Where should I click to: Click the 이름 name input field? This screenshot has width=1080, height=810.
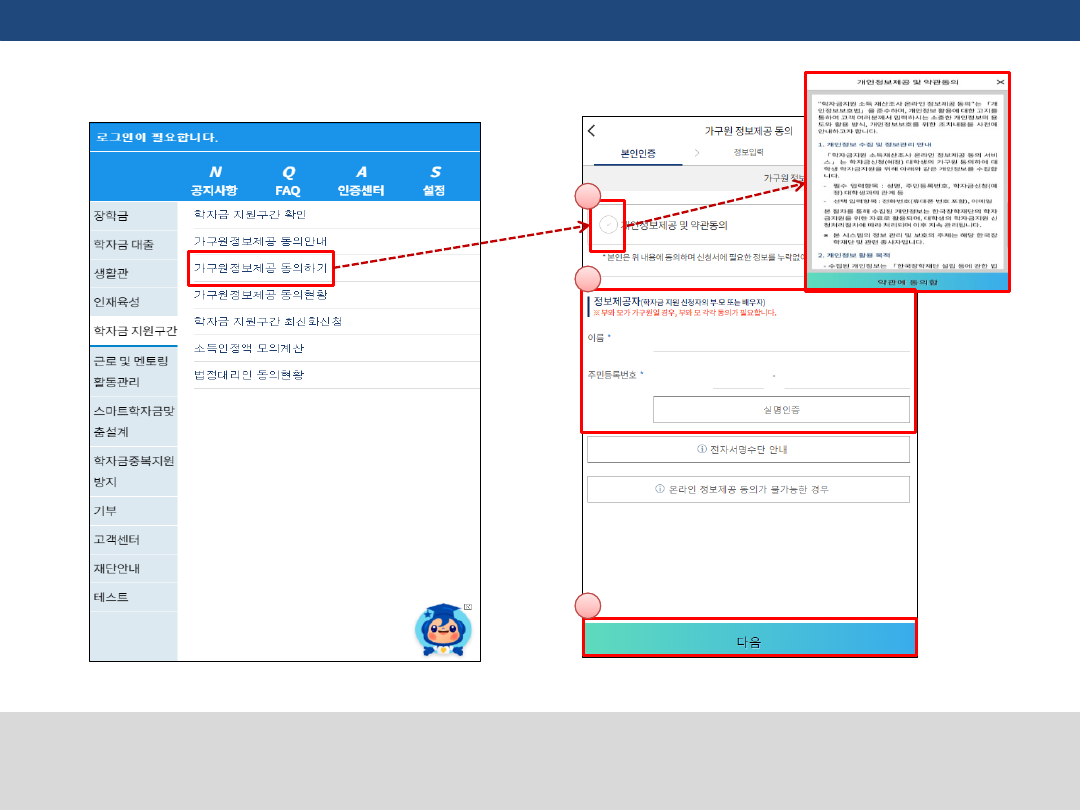[x=781, y=339]
